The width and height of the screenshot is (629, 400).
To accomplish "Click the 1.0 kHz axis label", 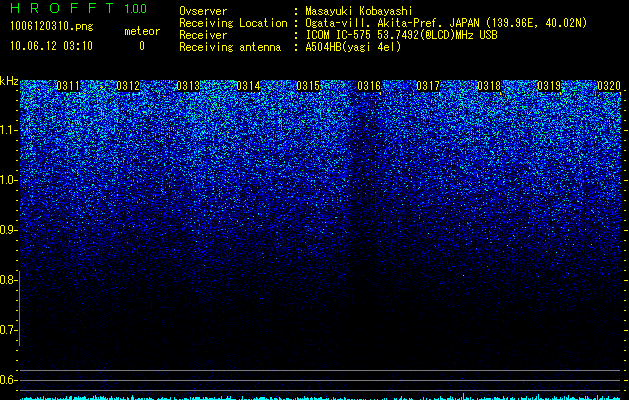I will pos(7,180).
